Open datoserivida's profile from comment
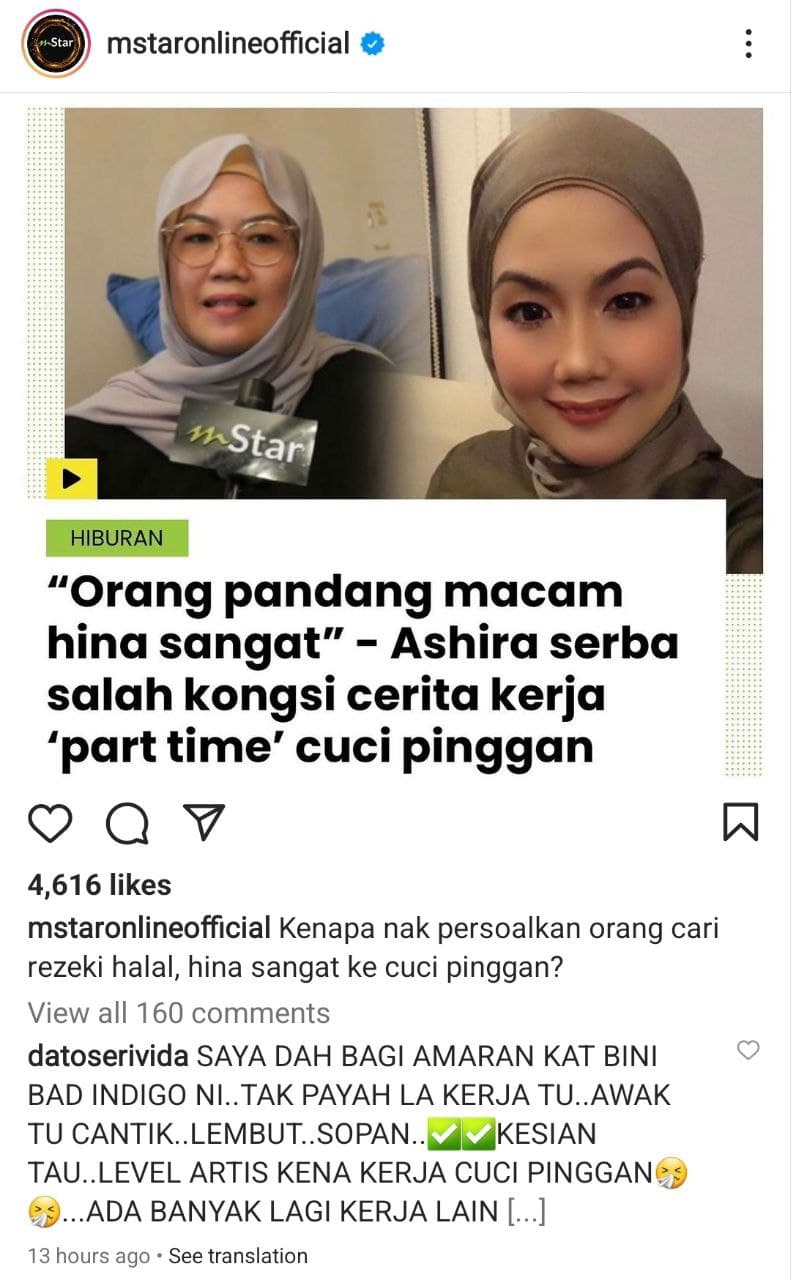The image size is (791, 1280). (x=110, y=1057)
